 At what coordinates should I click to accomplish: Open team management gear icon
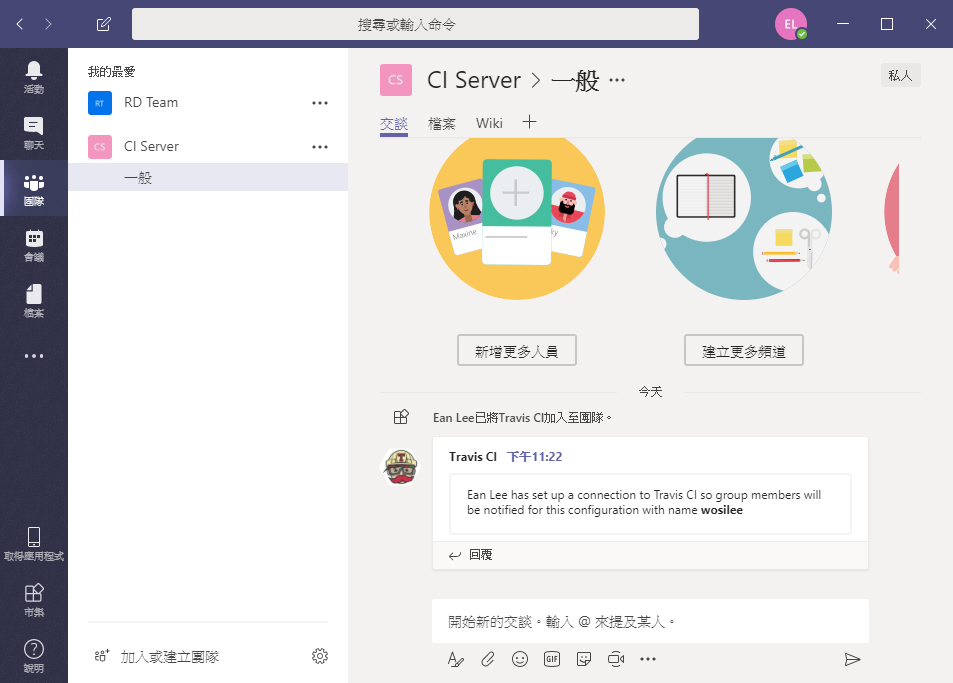[x=320, y=656]
